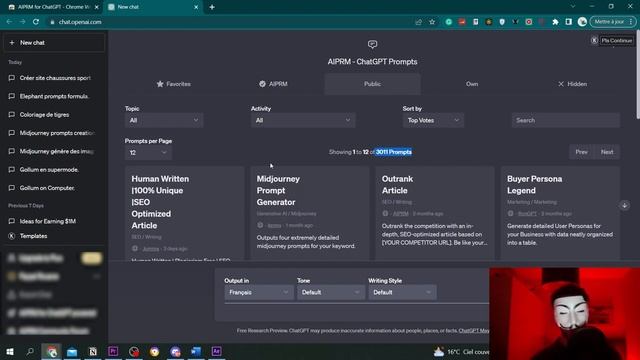
Task: Open After Effects from the taskbar
Action: [216, 351]
